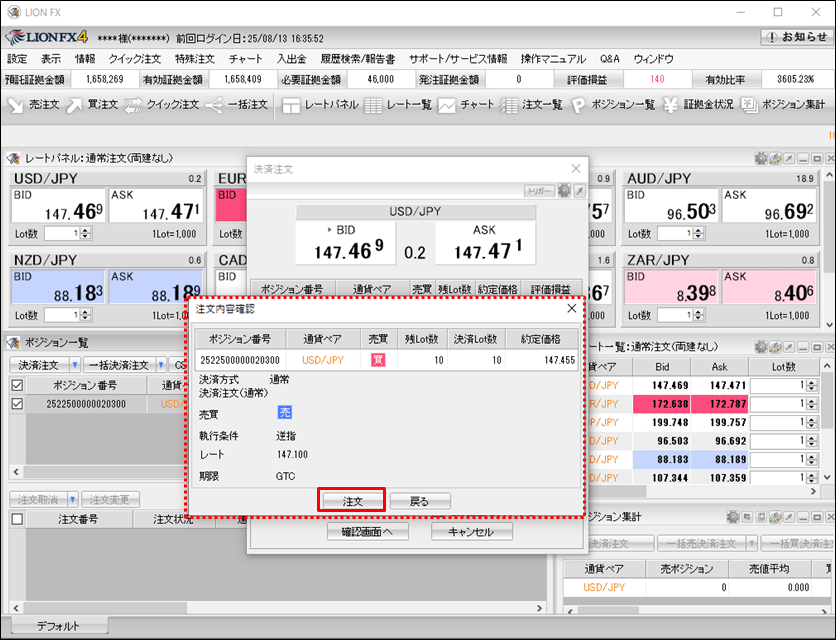Open the チャート chart toolbar icon
This screenshot has height=640, width=836.
466,104
